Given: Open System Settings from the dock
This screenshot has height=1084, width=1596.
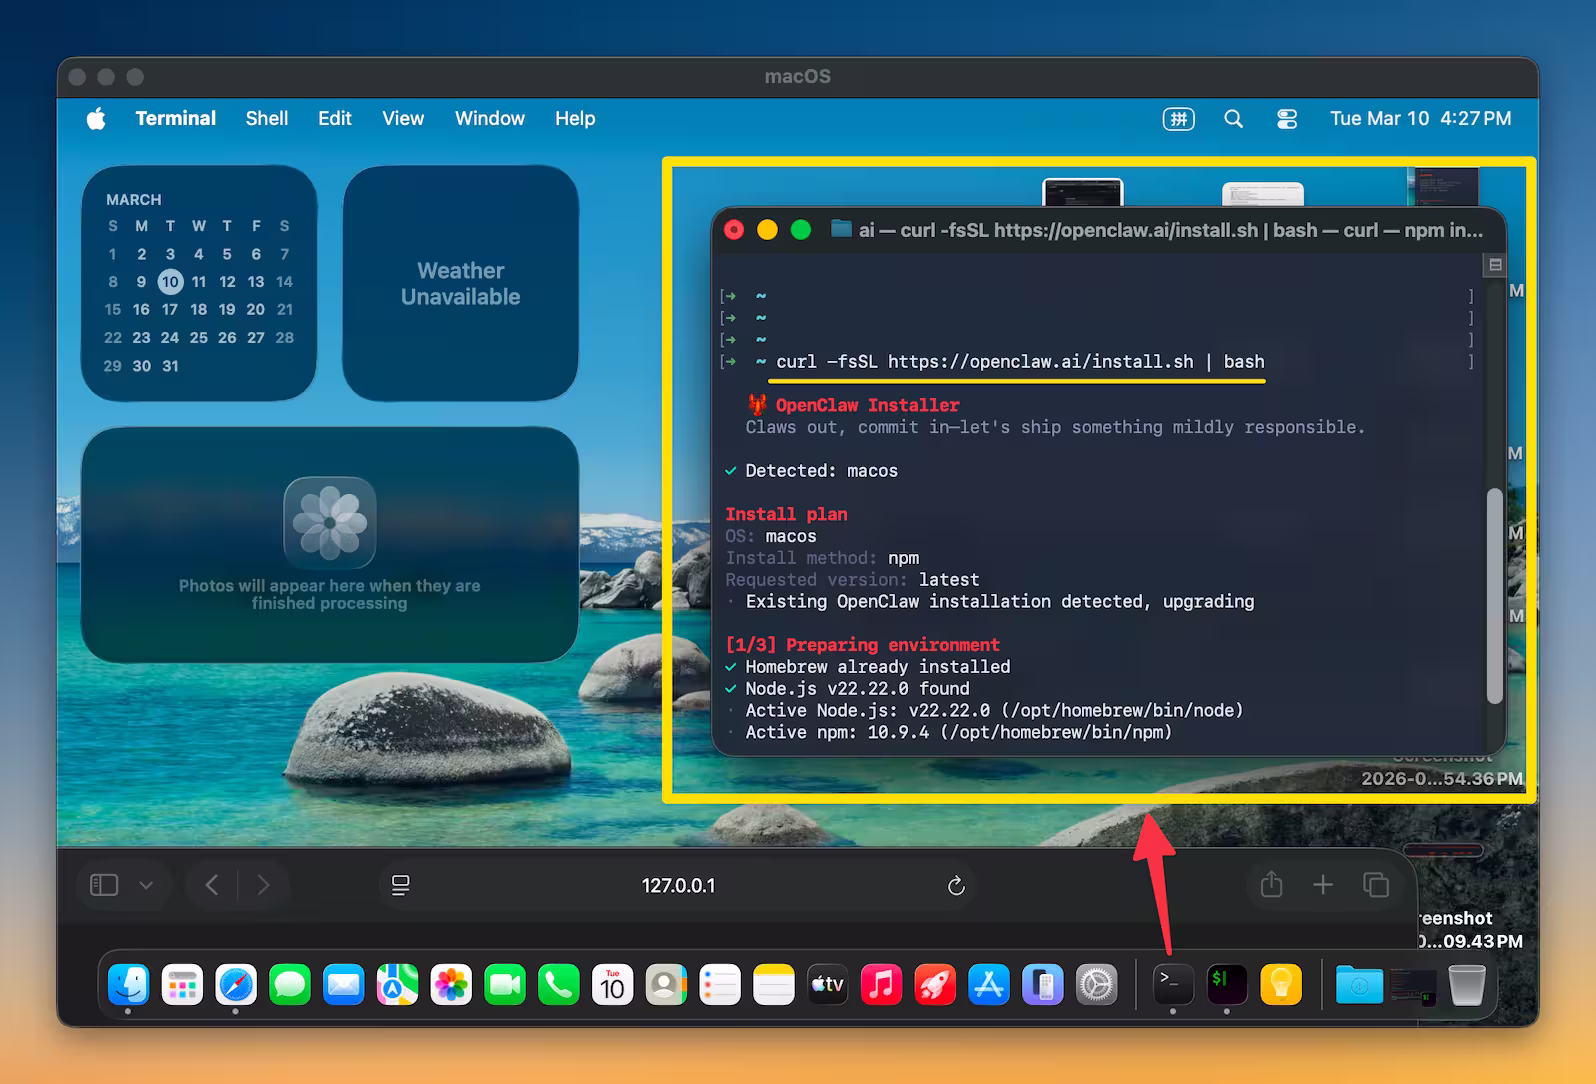Looking at the screenshot, I should click(1097, 985).
